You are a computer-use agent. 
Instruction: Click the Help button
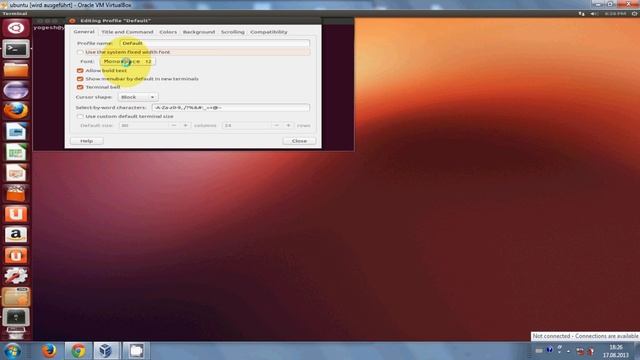click(x=87, y=141)
